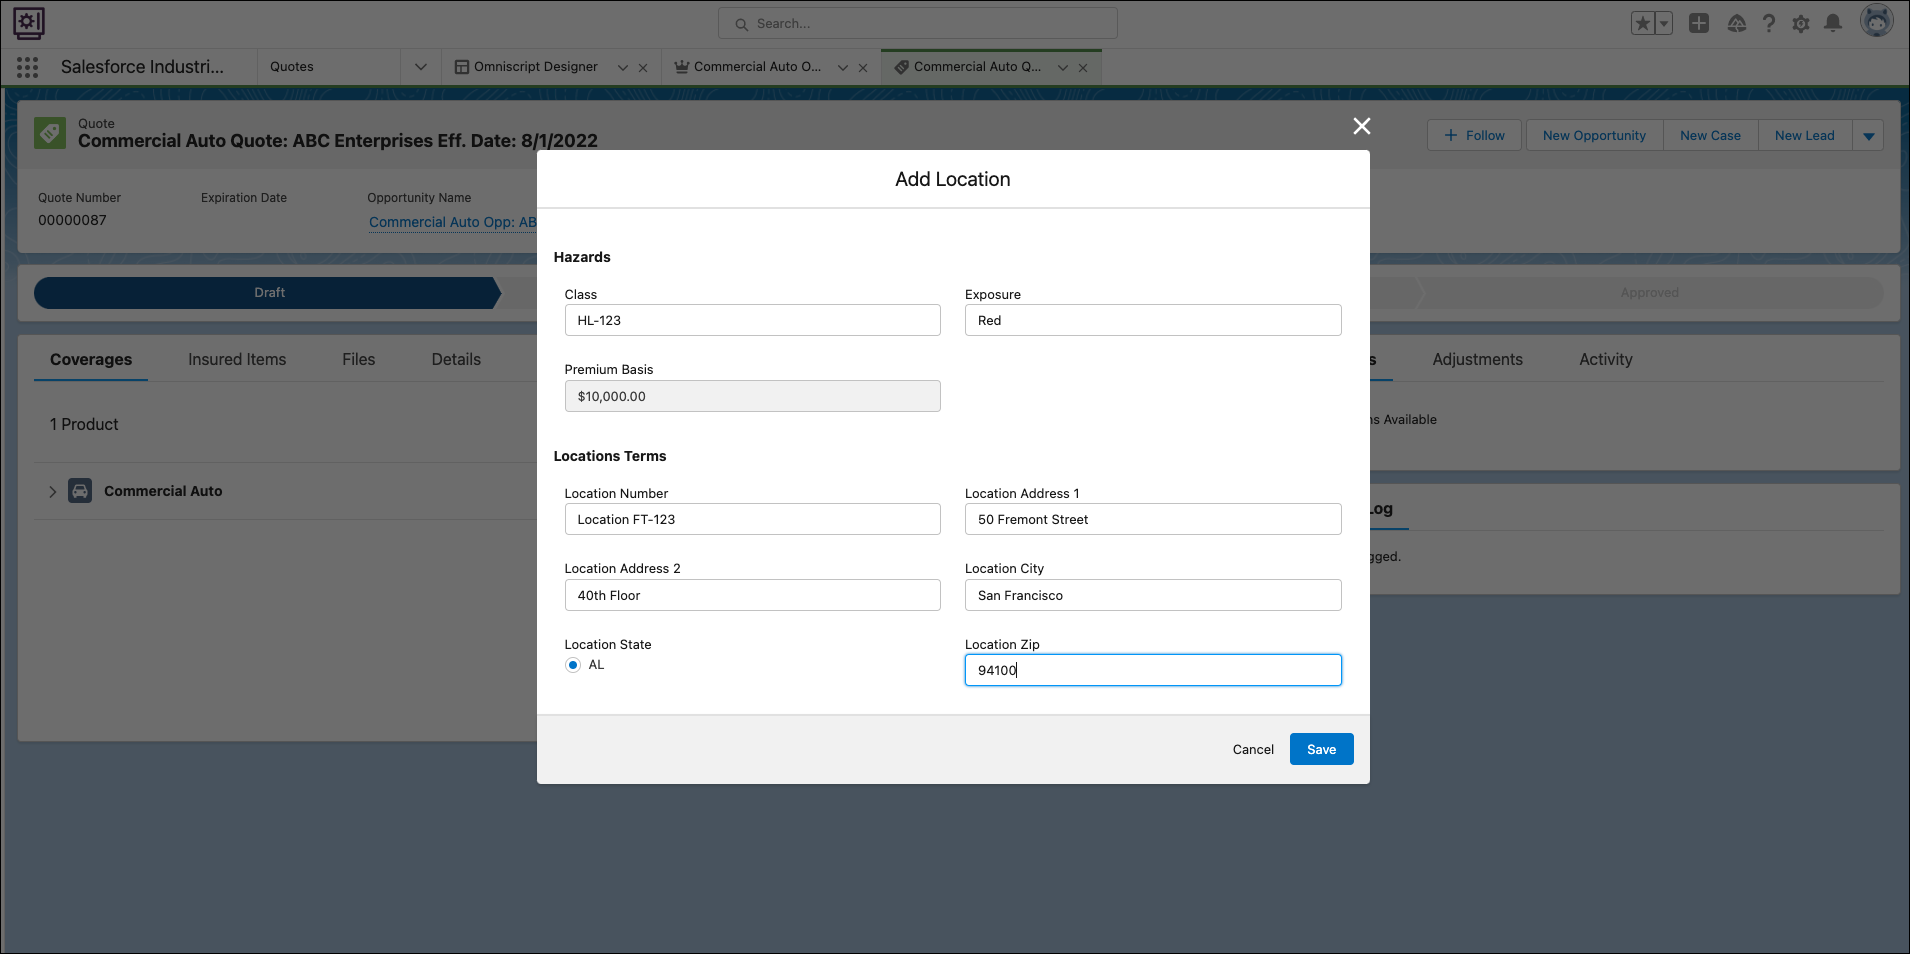Click the Class input field
This screenshot has width=1910, height=954.
[x=752, y=320]
